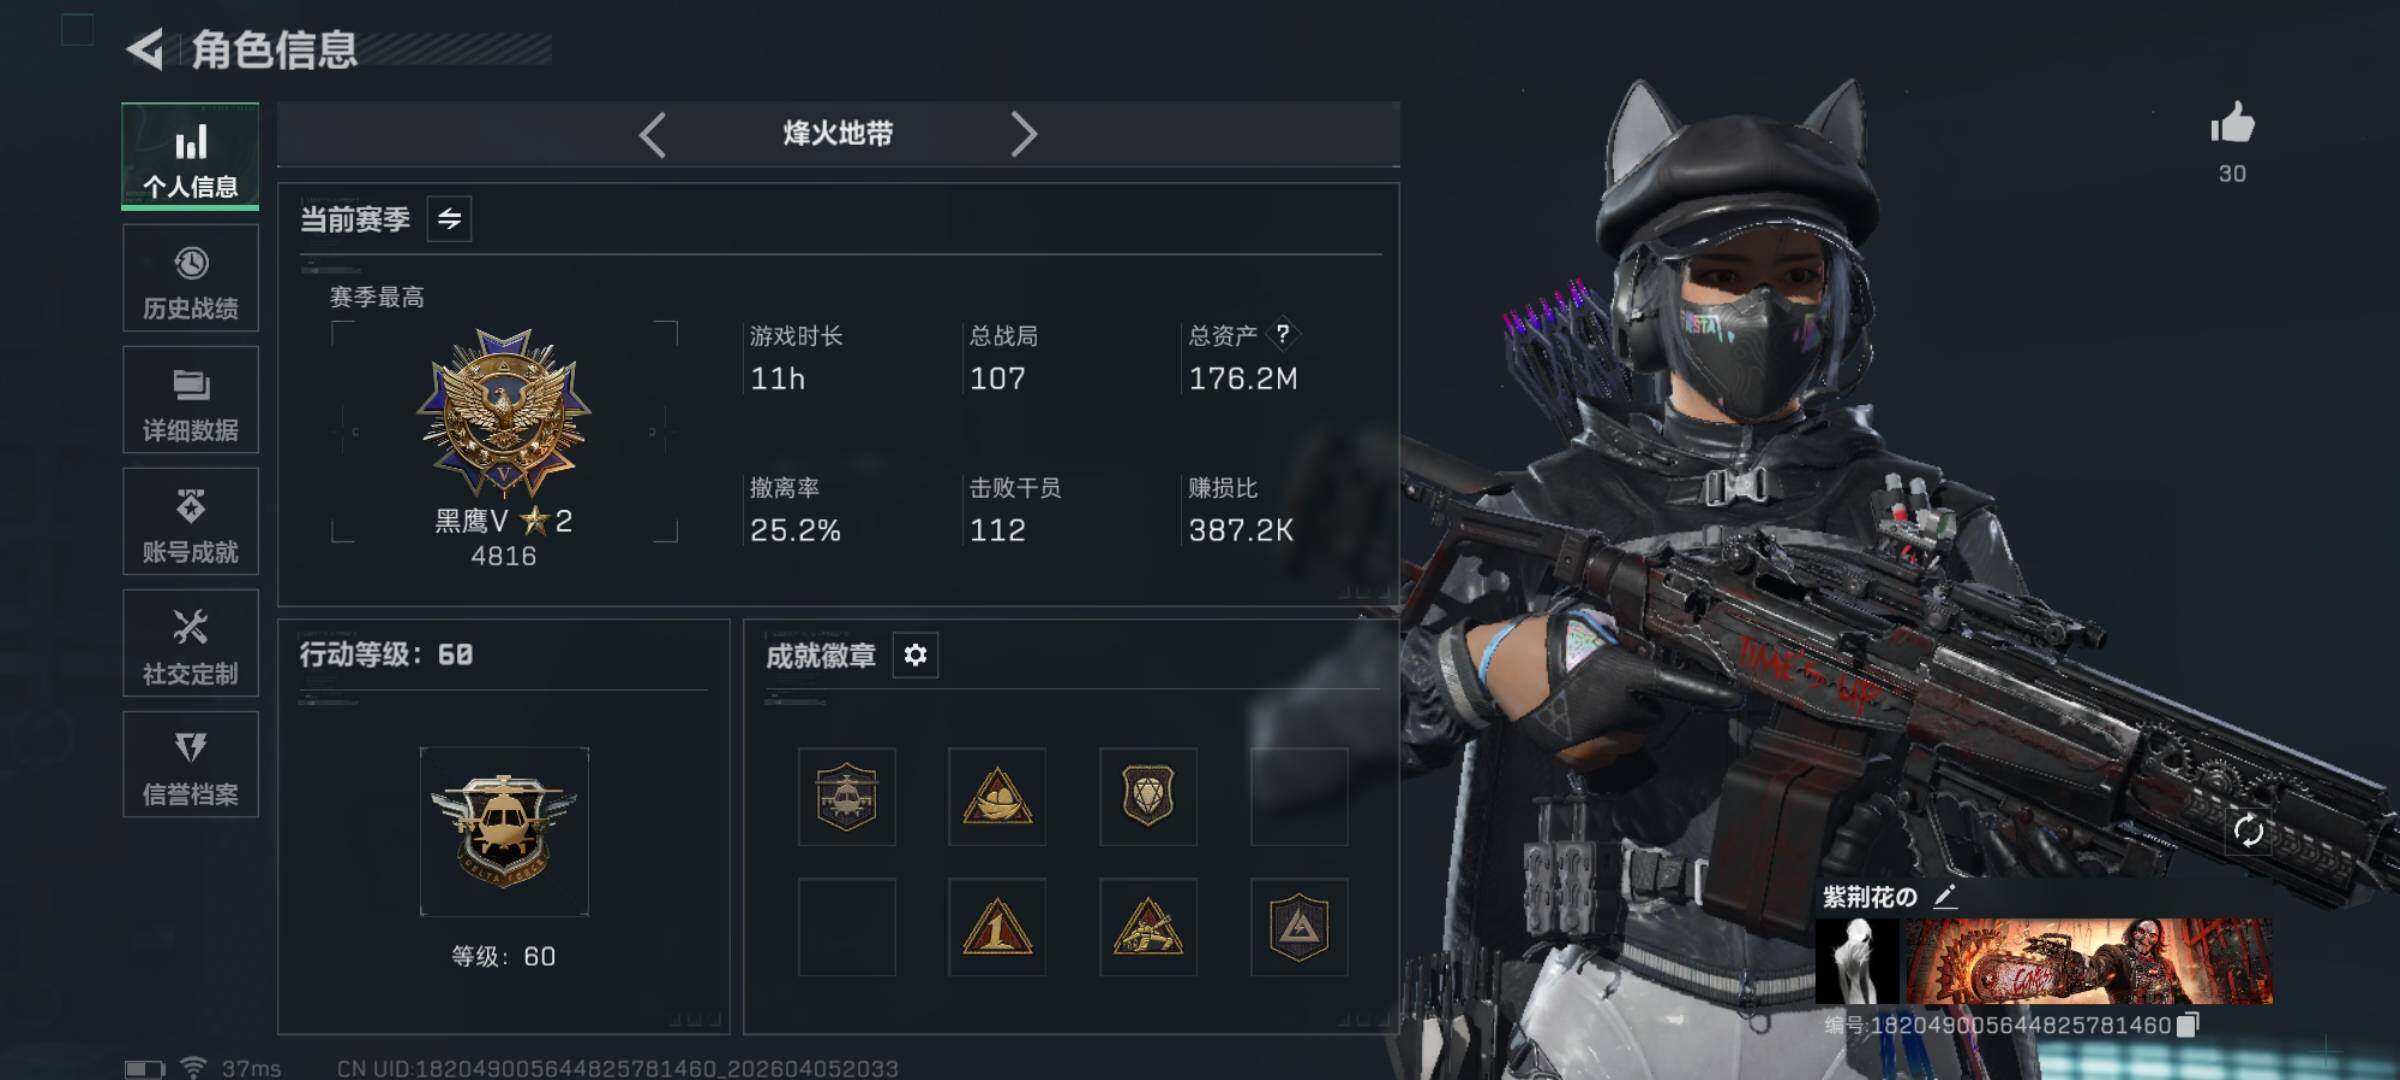Switch to the next mode with the right chevron
This screenshot has height=1080, width=2400.
tap(1023, 134)
